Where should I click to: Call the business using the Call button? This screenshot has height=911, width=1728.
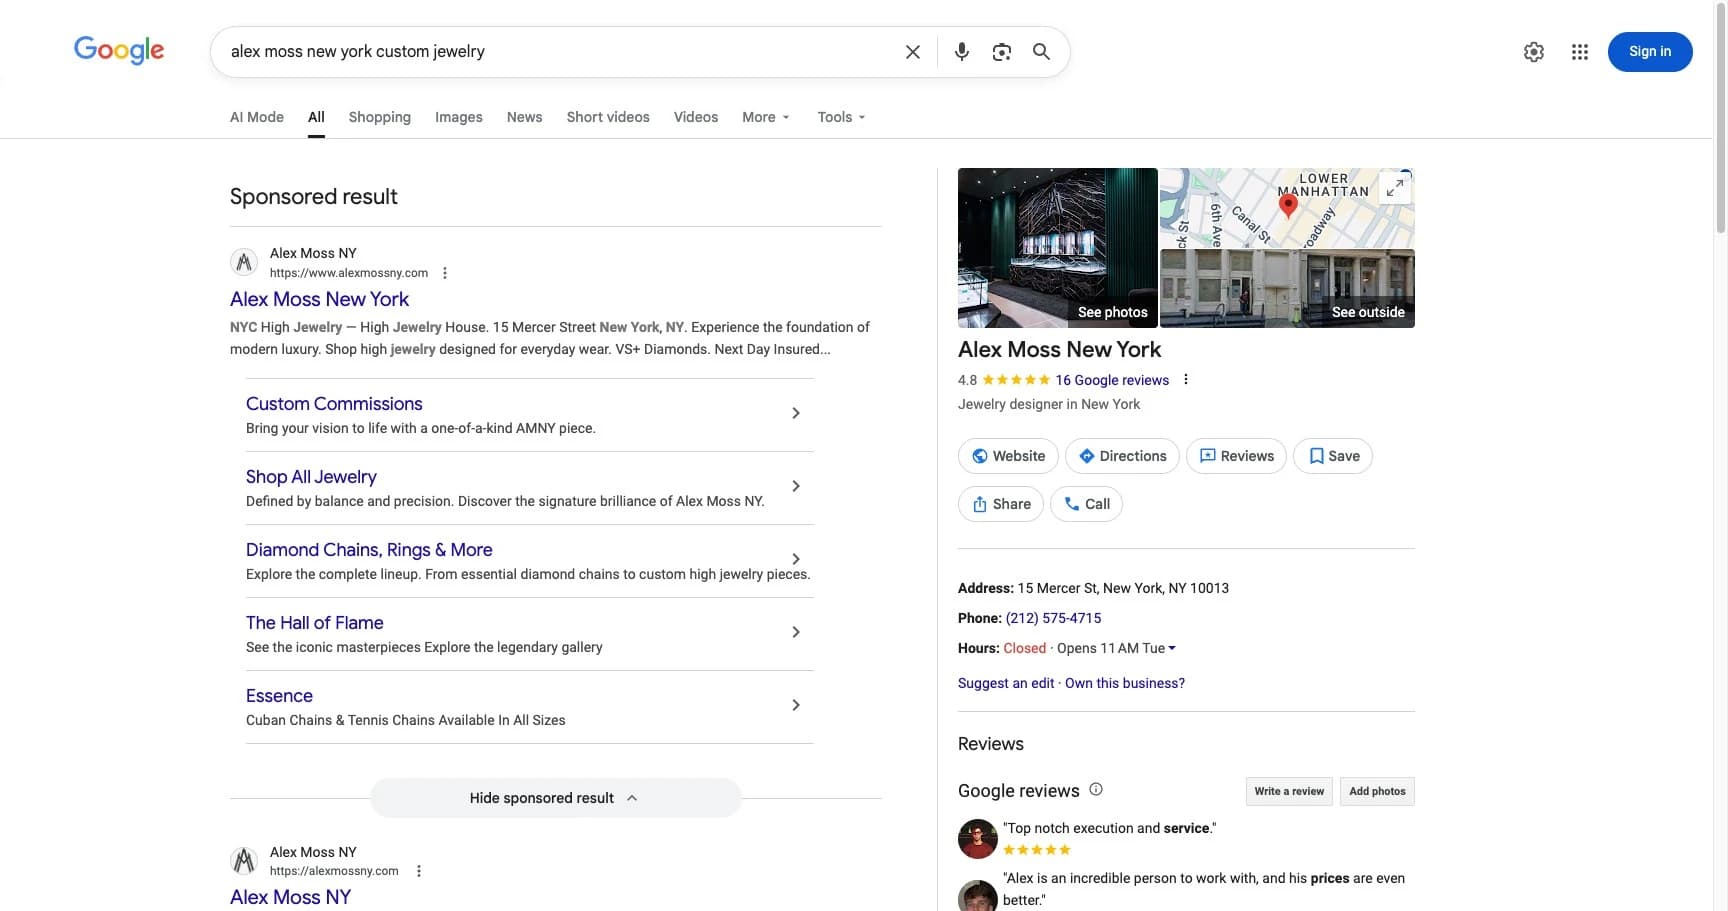[x=1086, y=504]
